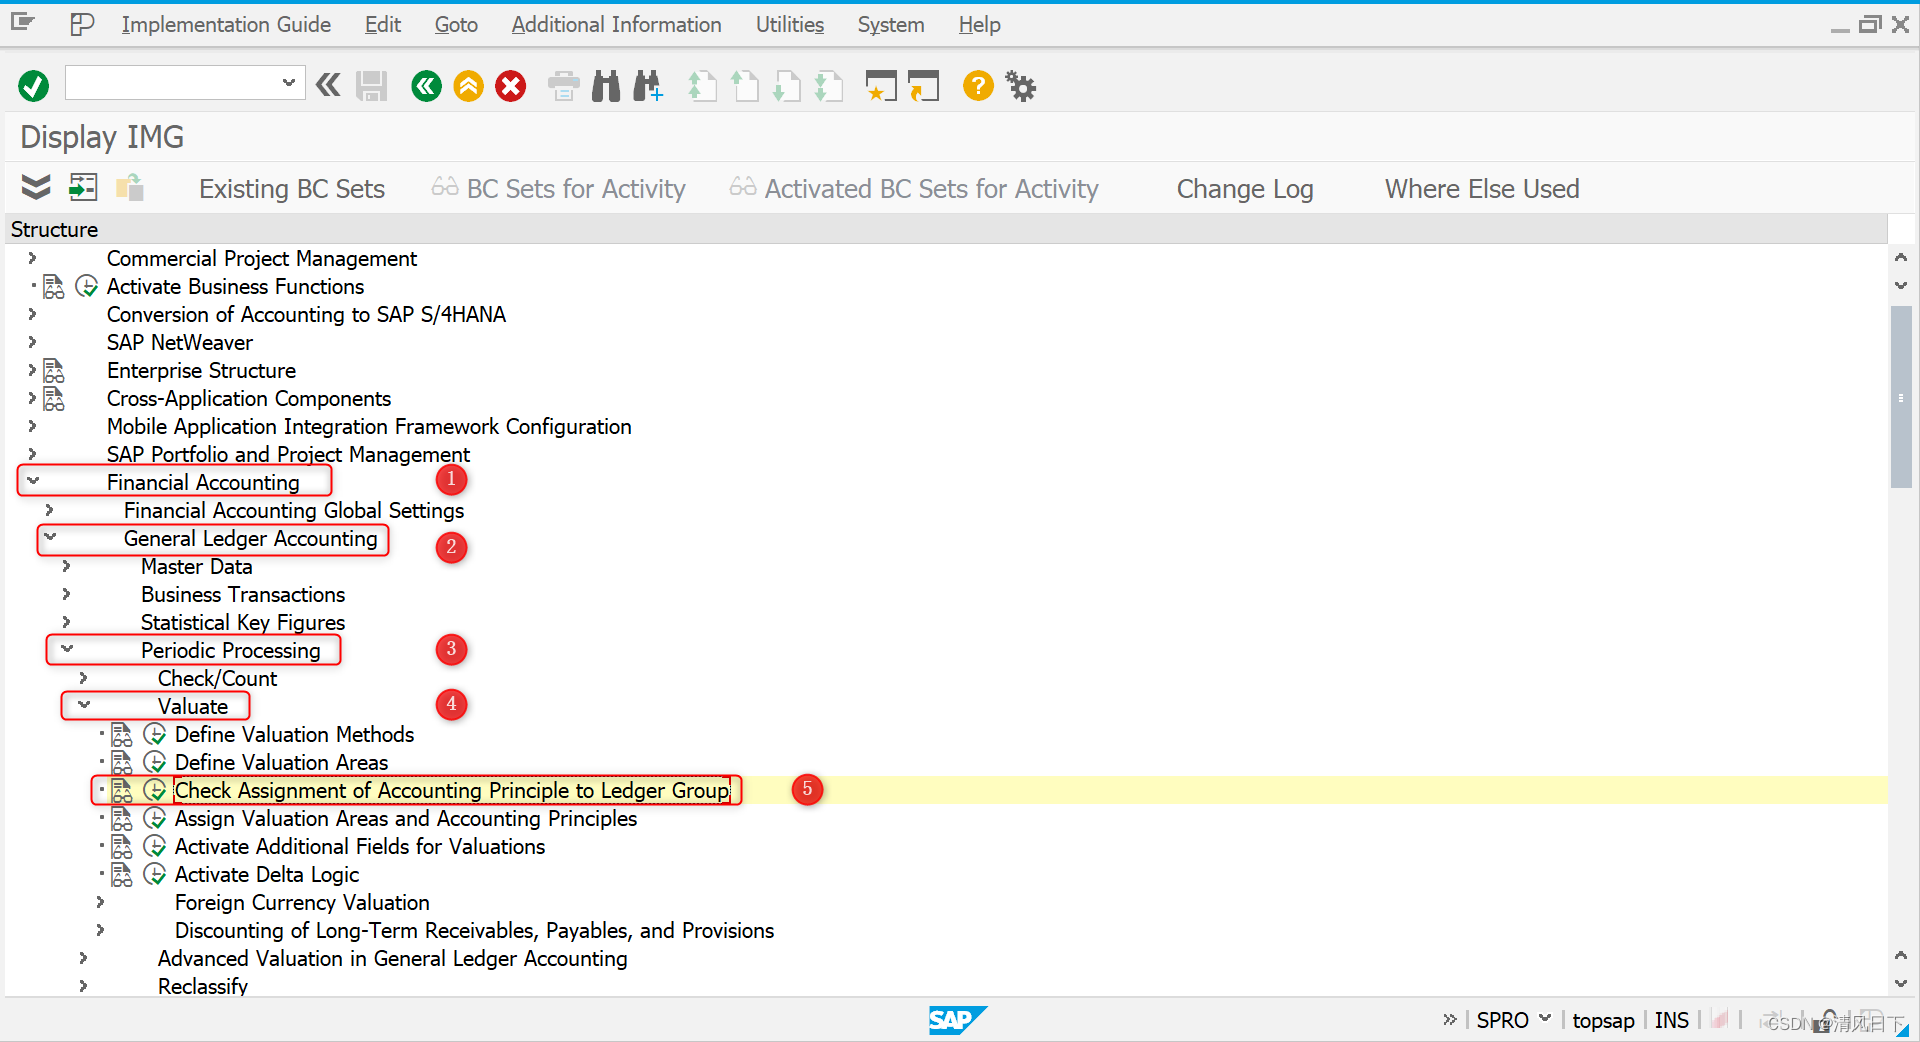Expand the Master Data node
The height and width of the screenshot is (1042, 1920).
pyautogui.click(x=66, y=567)
